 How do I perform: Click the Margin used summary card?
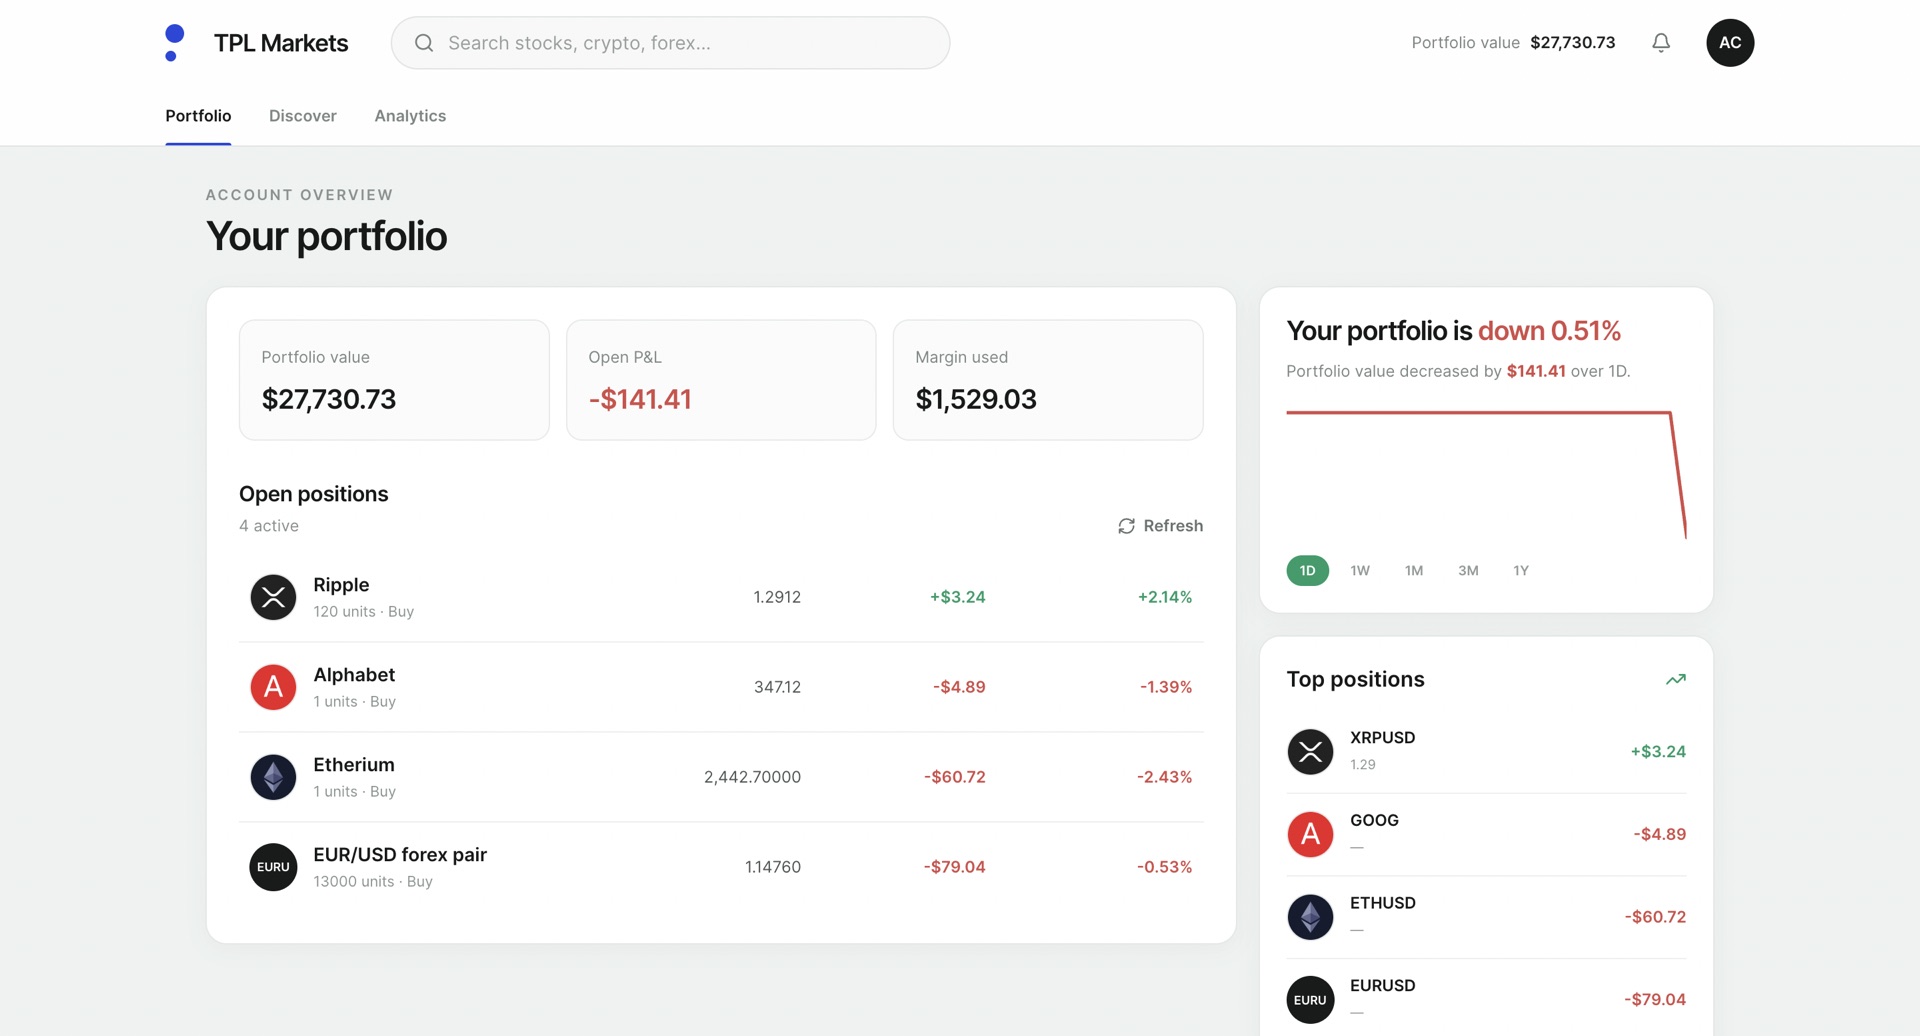pyautogui.click(x=1048, y=380)
